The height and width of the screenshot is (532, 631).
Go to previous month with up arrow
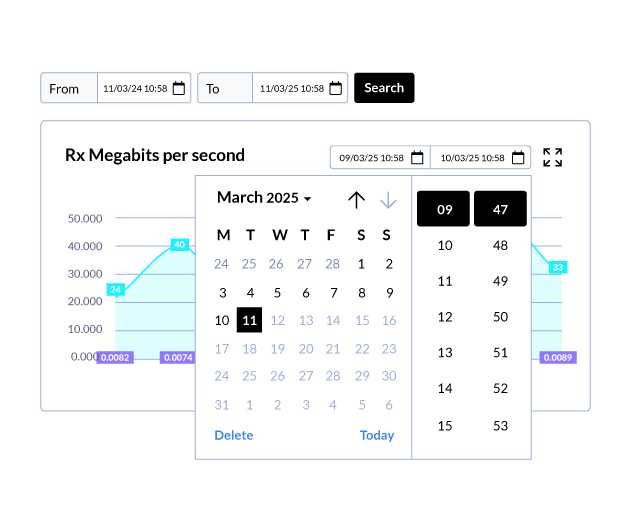pos(356,200)
